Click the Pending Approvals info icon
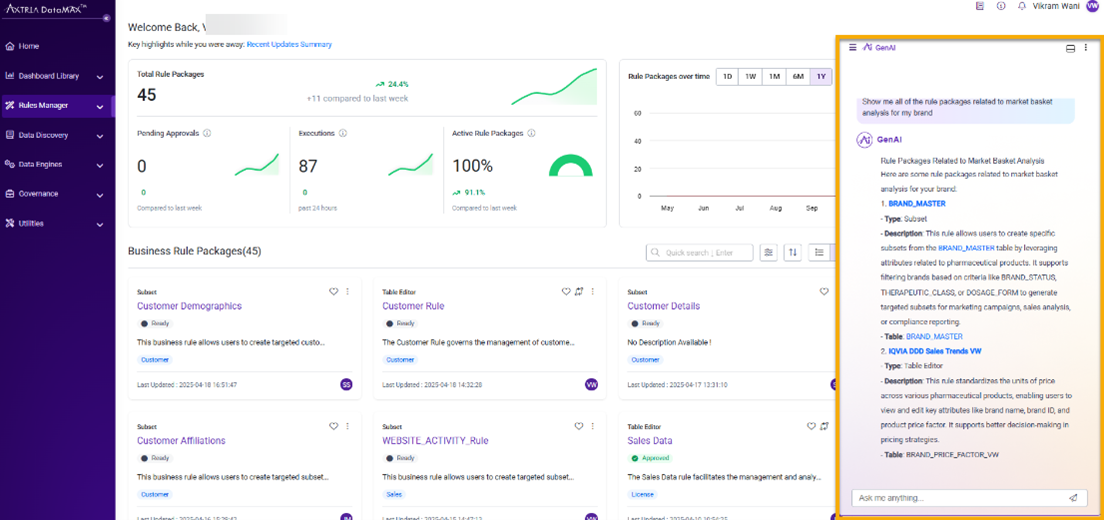The image size is (1104, 520). point(208,133)
